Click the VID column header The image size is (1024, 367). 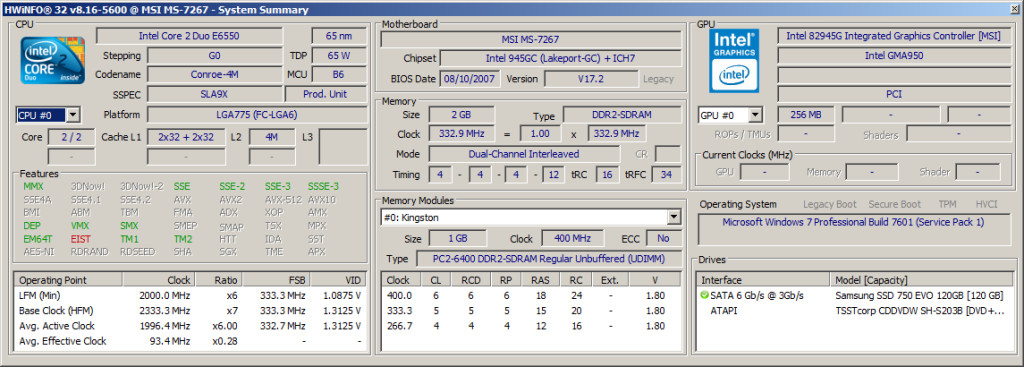[338, 280]
